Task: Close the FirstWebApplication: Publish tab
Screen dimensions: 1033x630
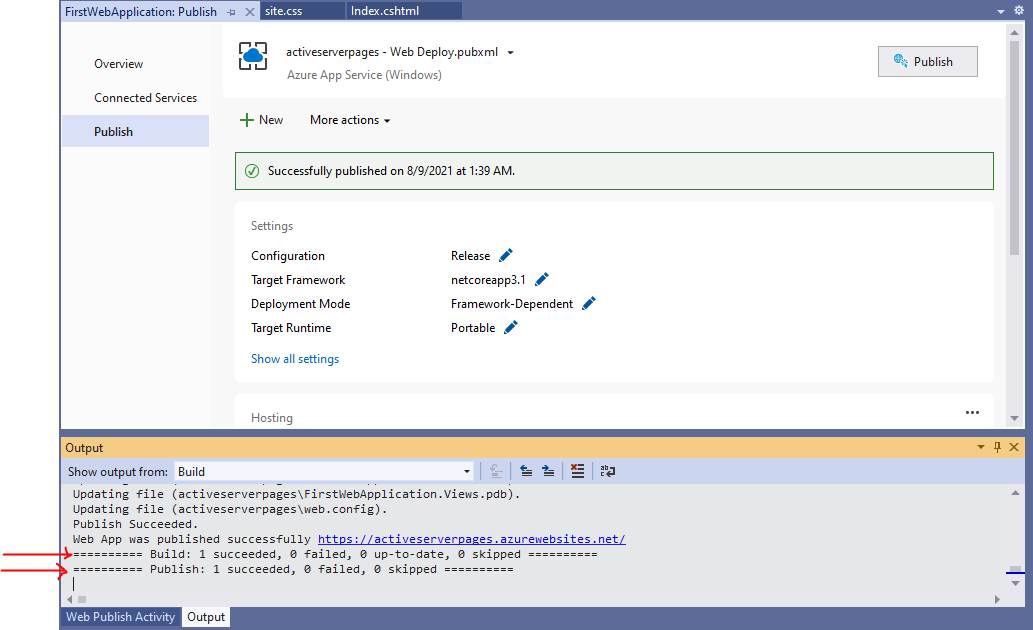Action: [x=250, y=12]
